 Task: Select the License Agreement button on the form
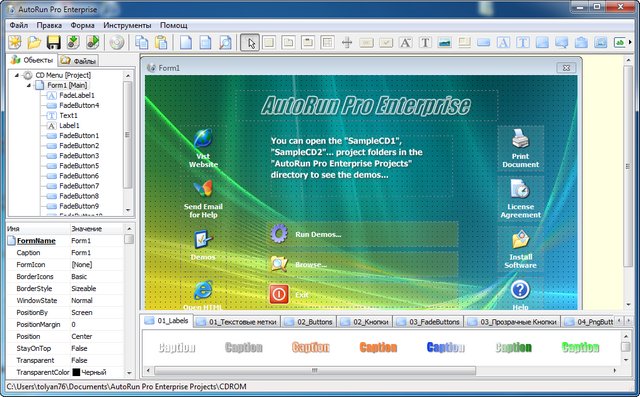point(520,199)
